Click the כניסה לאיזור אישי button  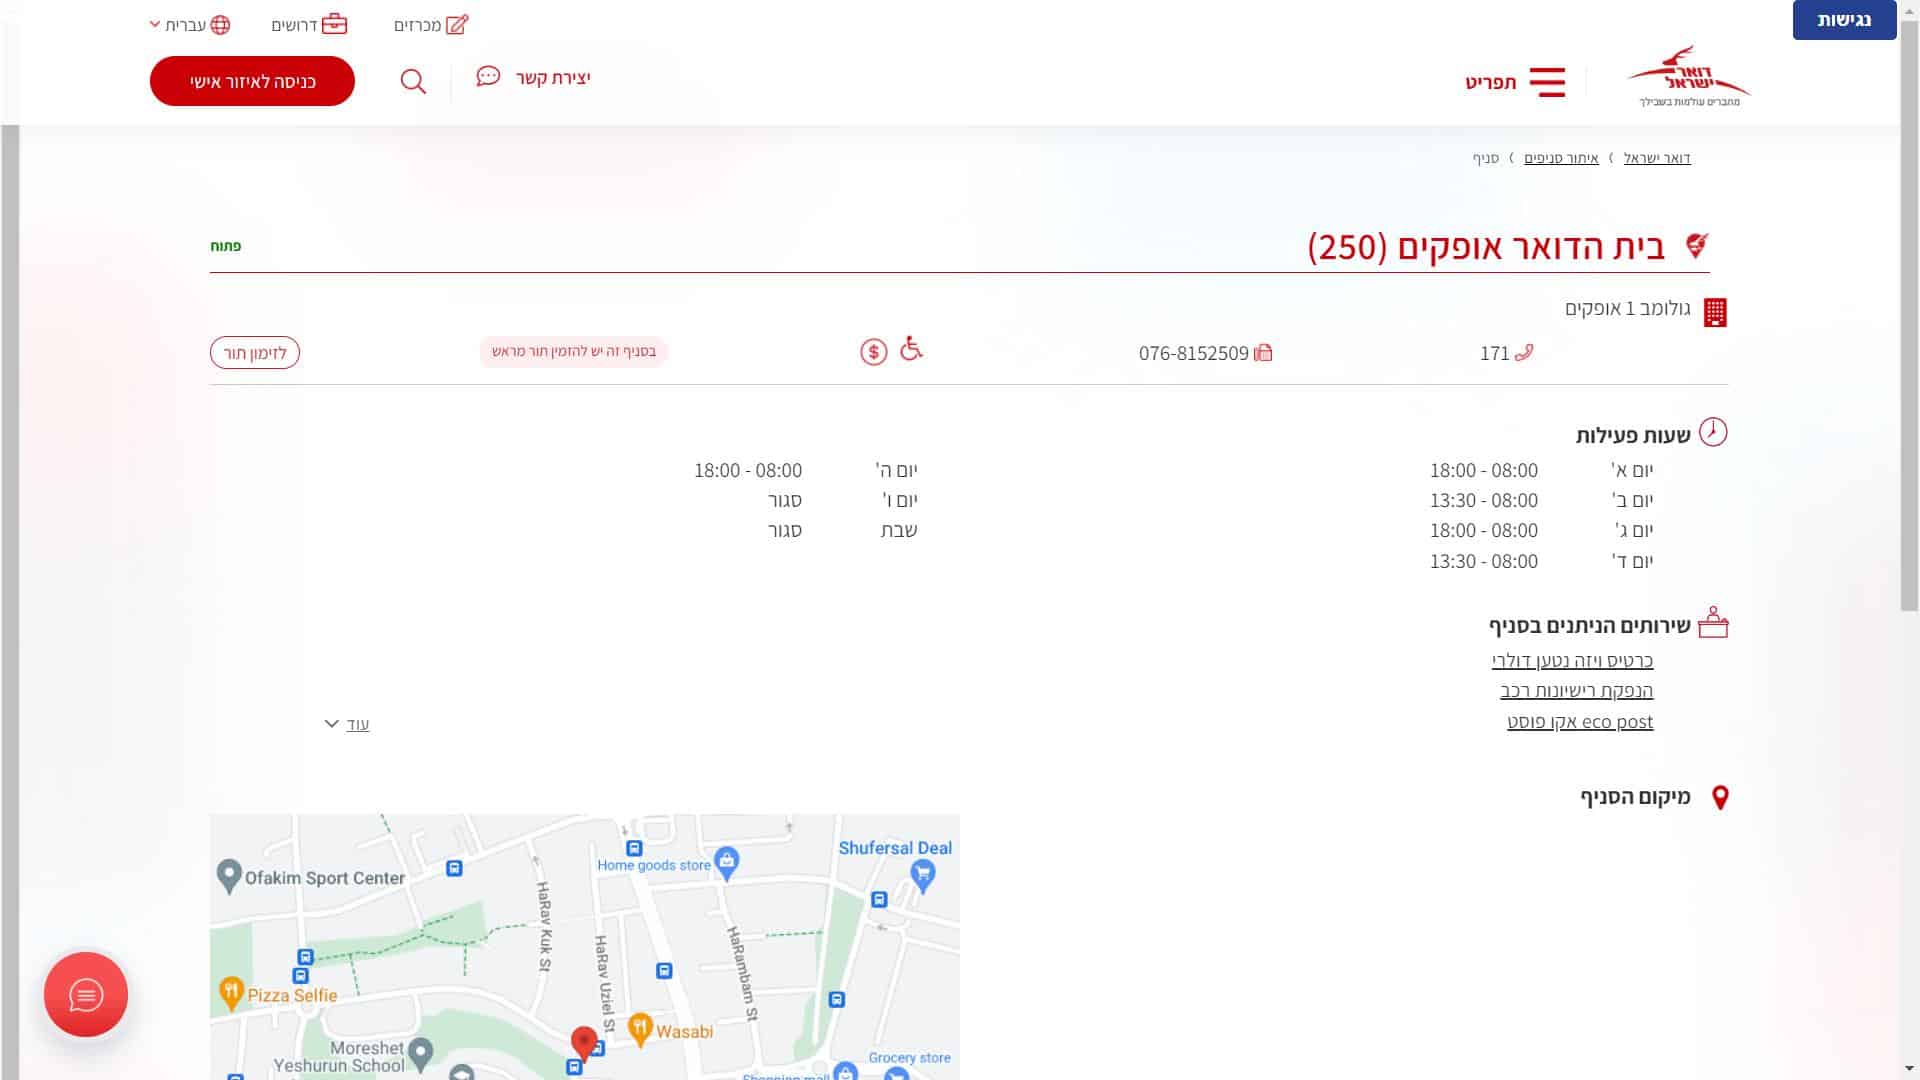coord(252,81)
